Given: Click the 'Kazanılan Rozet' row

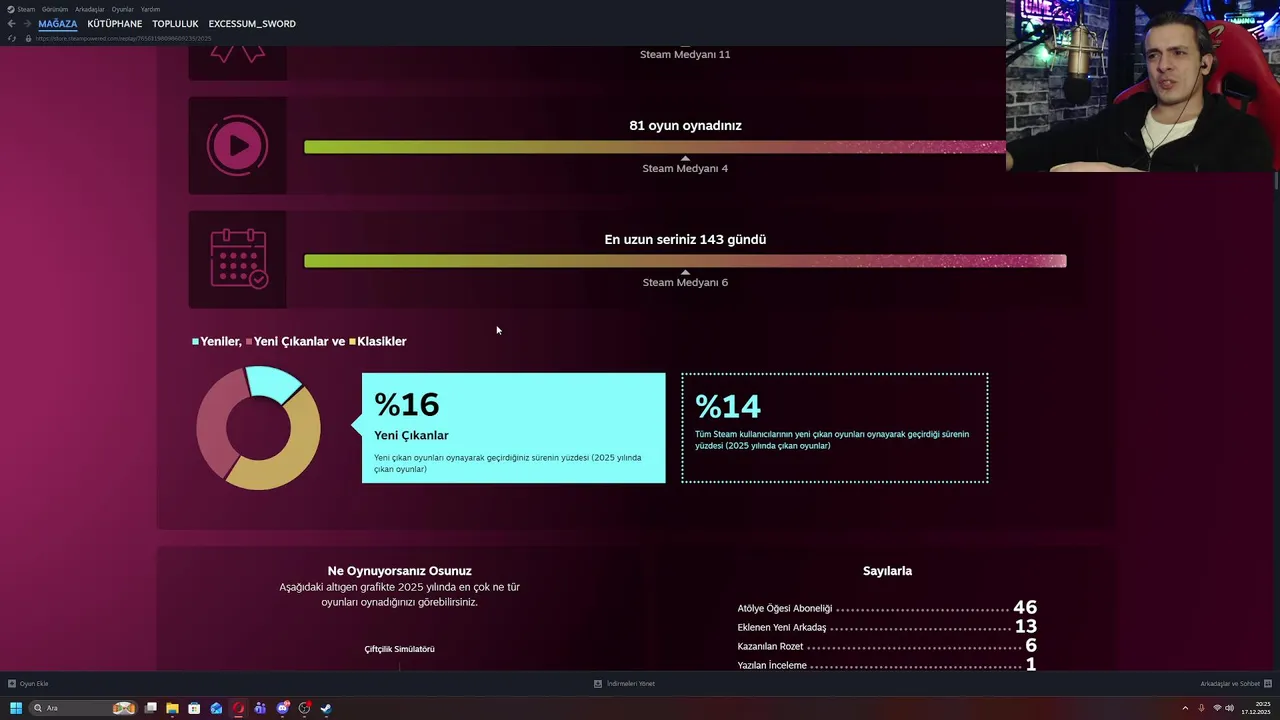Looking at the screenshot, I should 887,646.
